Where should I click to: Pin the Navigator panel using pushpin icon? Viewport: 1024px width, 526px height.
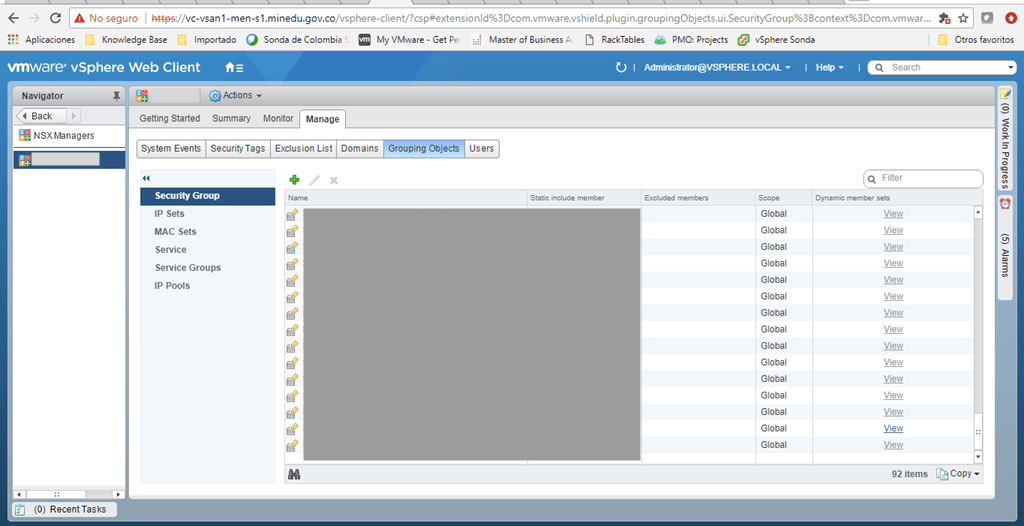point(116,96)
